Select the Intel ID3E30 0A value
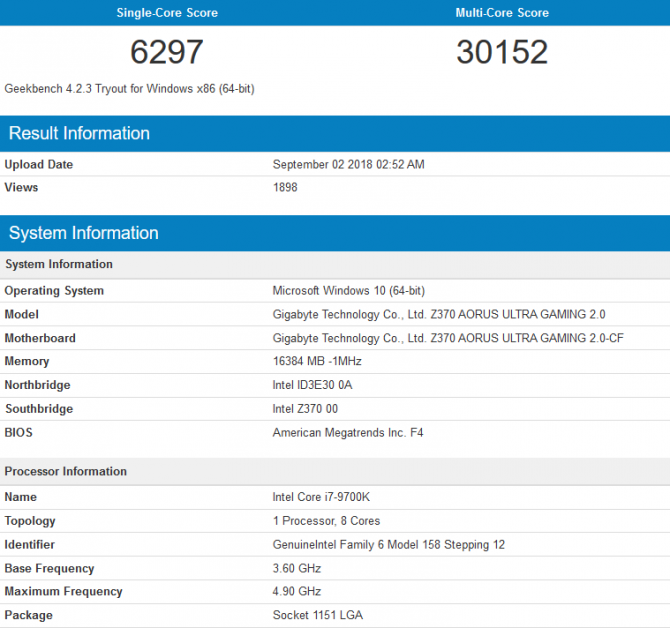 312,385
